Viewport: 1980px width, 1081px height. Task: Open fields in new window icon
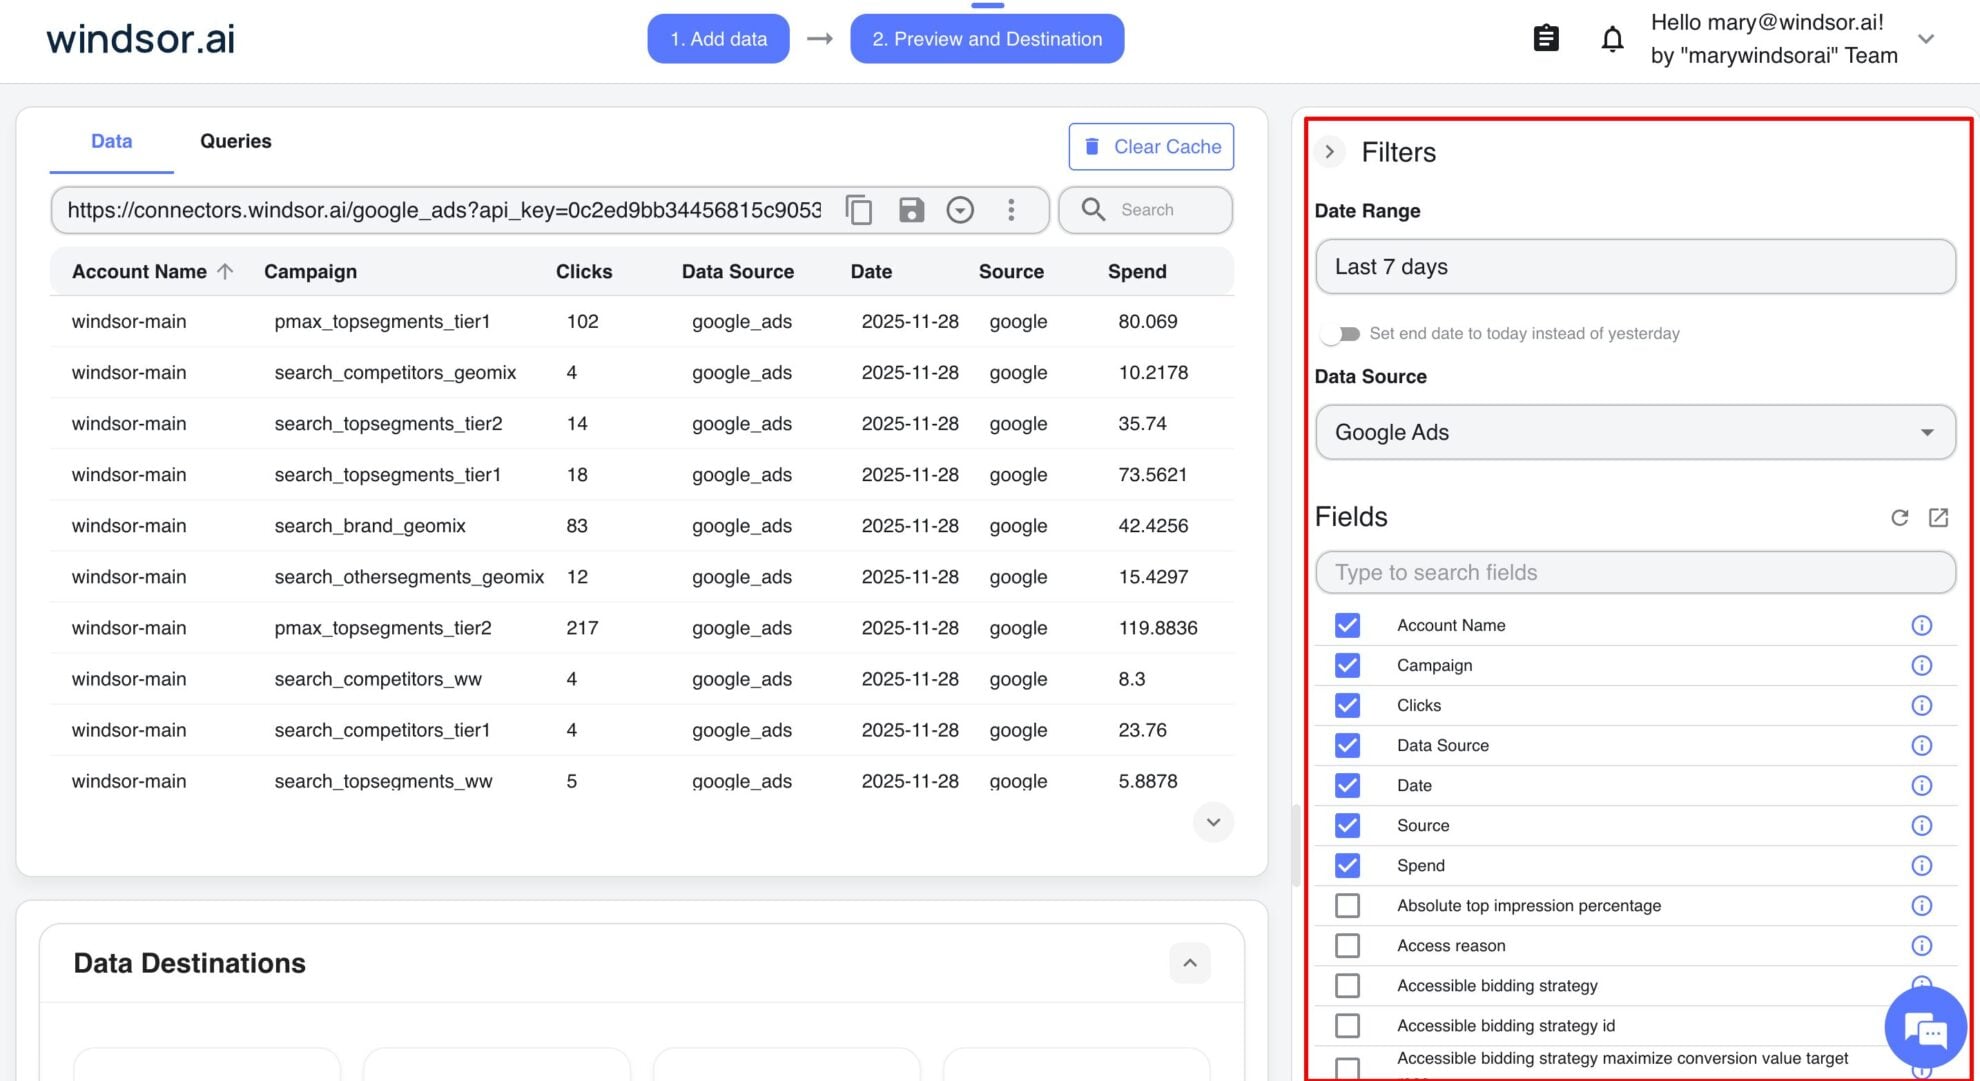1938,517
